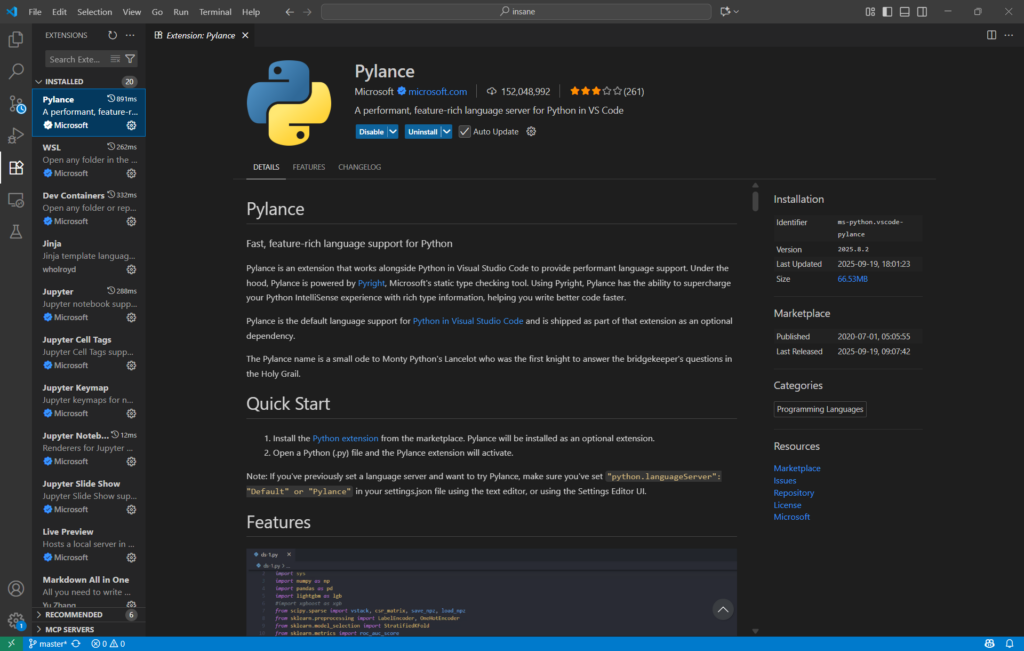This screenshot has width=1024, height=651.
Task: Switch to the FEATURES tab
Action: tap(309, 167)
